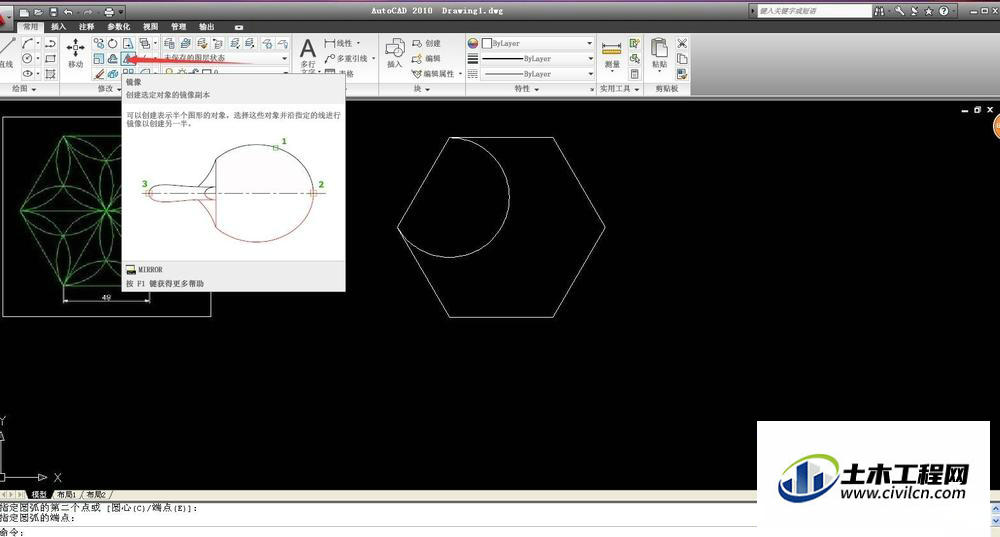Screen dimensions: 1000x537
Task: Expand the 实用工具 panel title
Action: pos(619,89)
